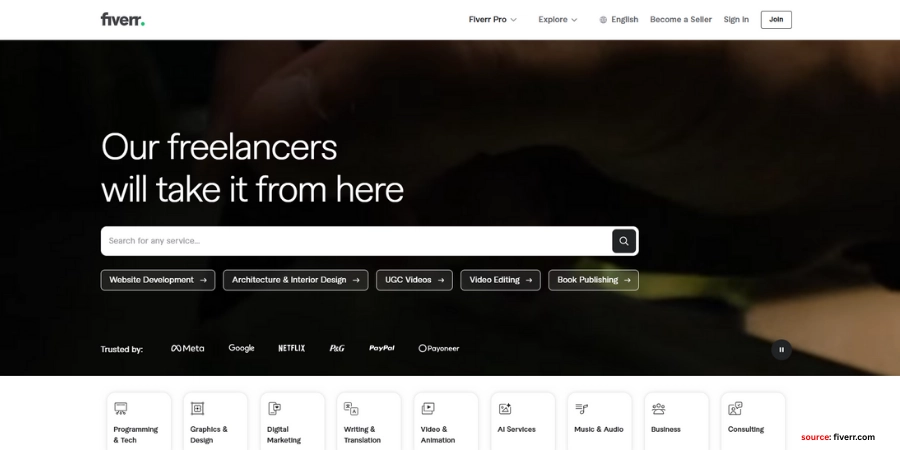Viewport: 900px width, 450px height.
Task: Select the Website Development suggestion
Action: pyautogui.click(x=158, y=280)
